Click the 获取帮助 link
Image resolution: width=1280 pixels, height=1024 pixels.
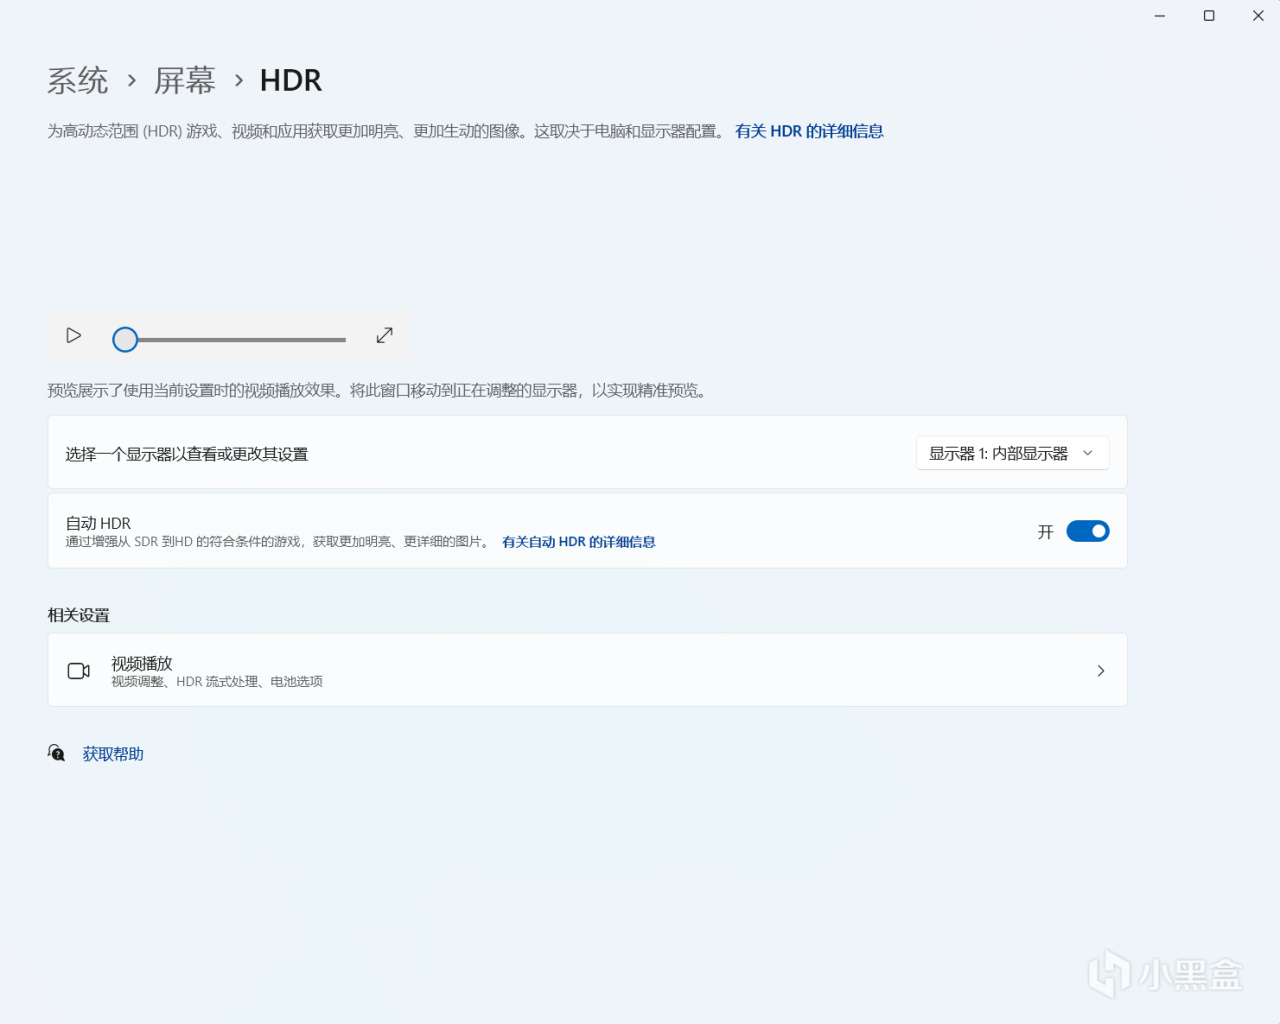pos(113,754)
